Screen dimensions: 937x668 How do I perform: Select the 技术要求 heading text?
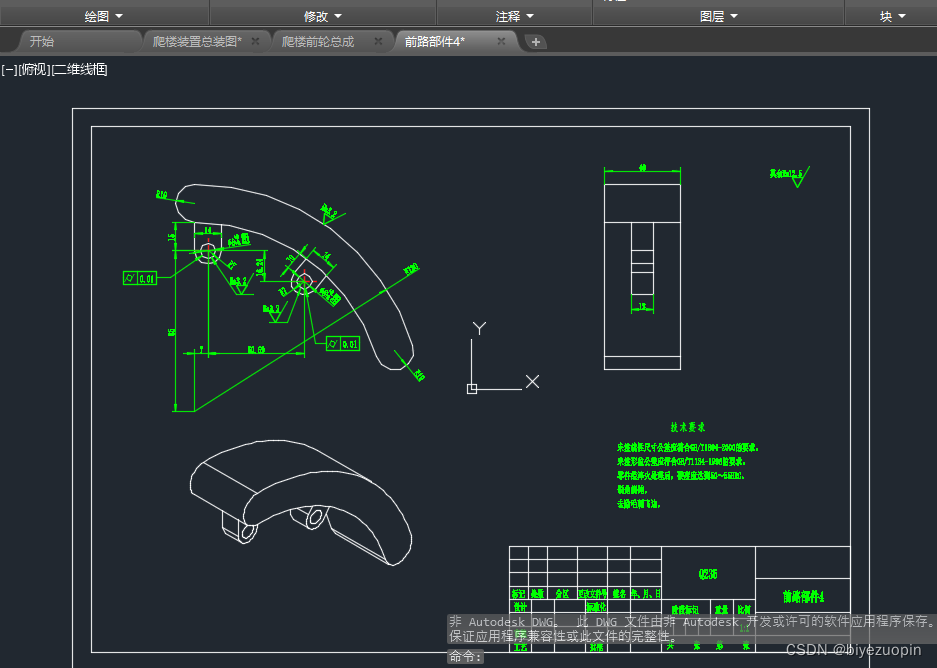coord(687,427)
